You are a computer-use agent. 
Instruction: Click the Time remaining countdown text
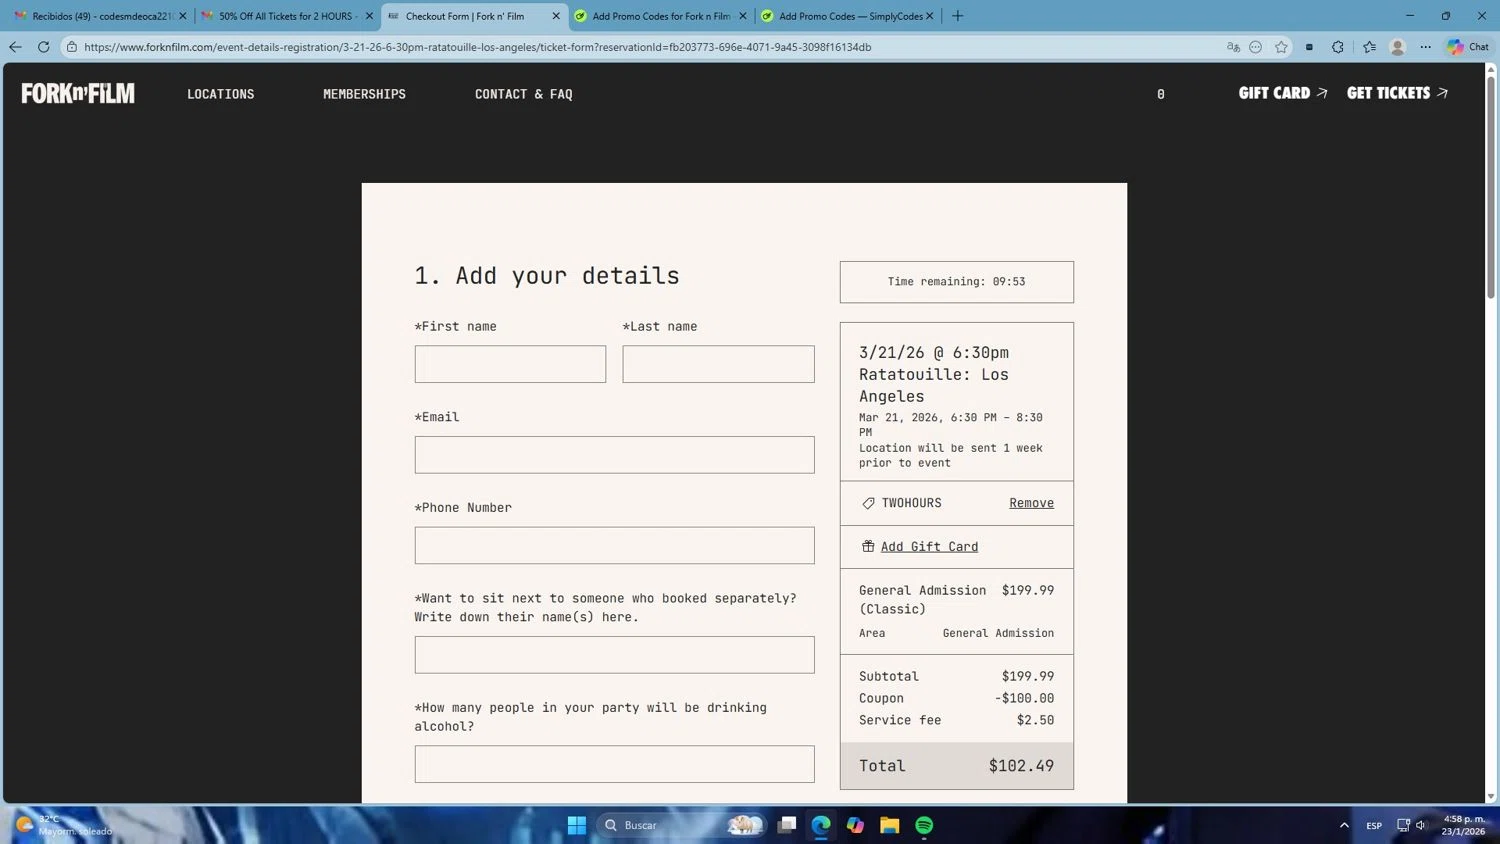(x=956, y=282)
